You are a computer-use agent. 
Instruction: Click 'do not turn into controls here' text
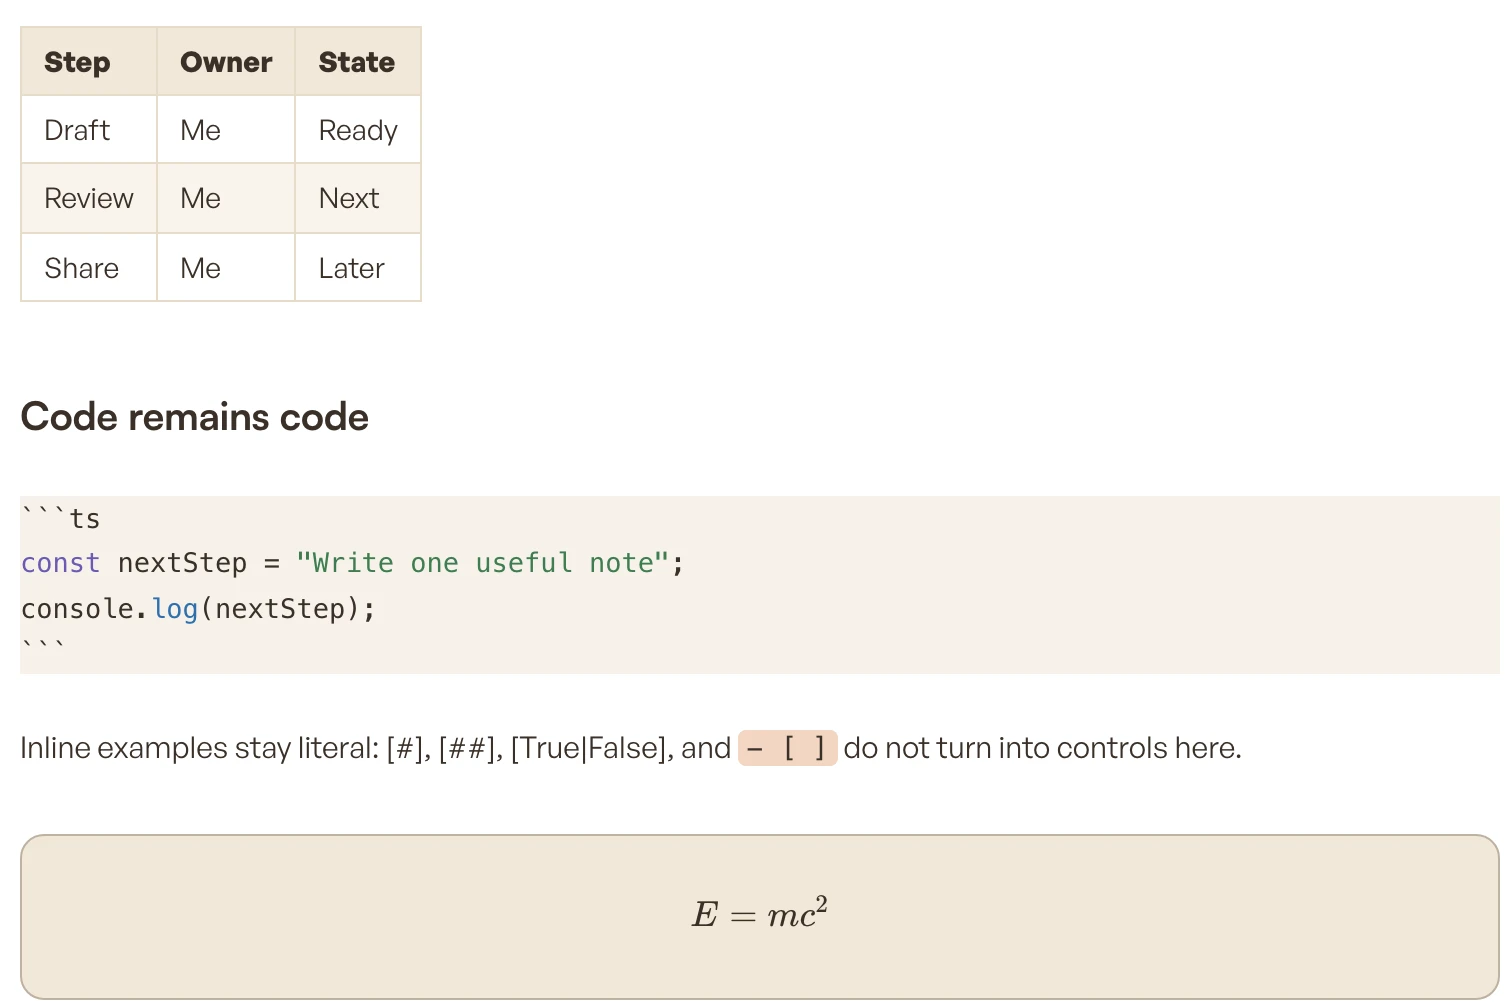point(1040,748)
